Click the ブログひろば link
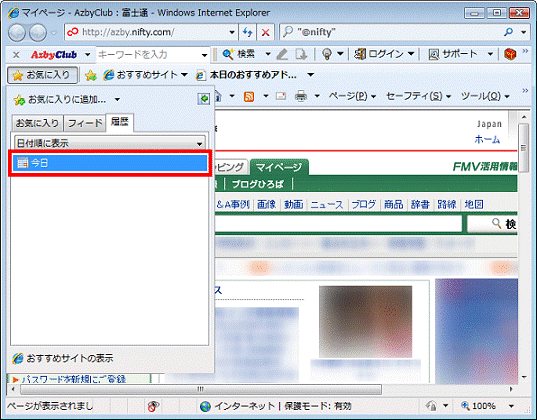This screenshot has width=537, height=420. click(x=258, y=184)
